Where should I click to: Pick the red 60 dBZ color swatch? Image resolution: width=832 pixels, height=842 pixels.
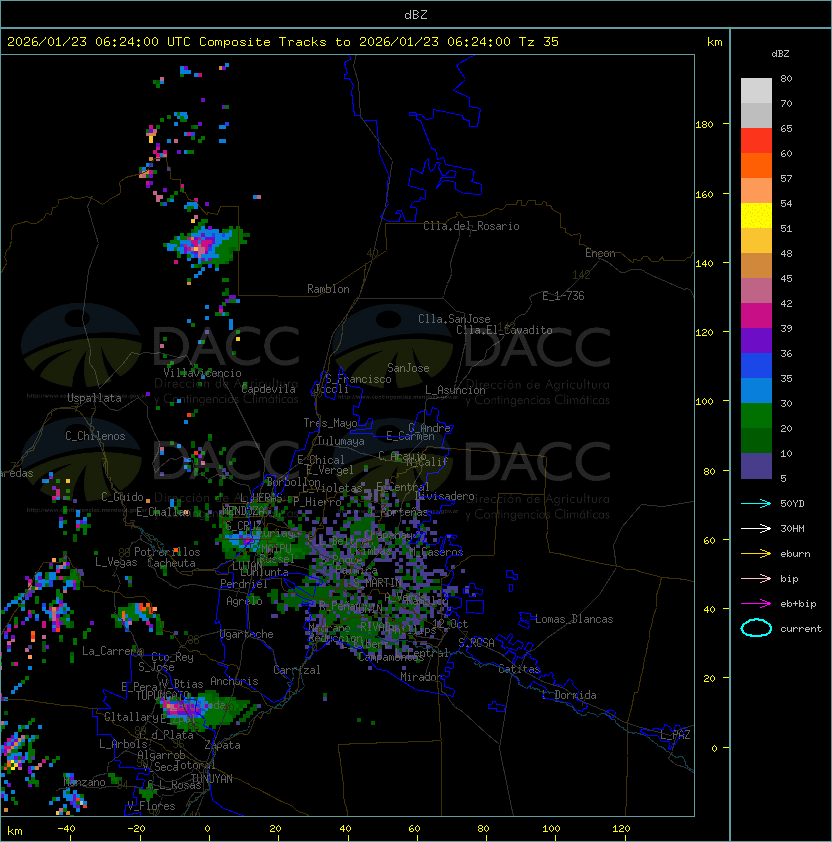coord(756,141)
